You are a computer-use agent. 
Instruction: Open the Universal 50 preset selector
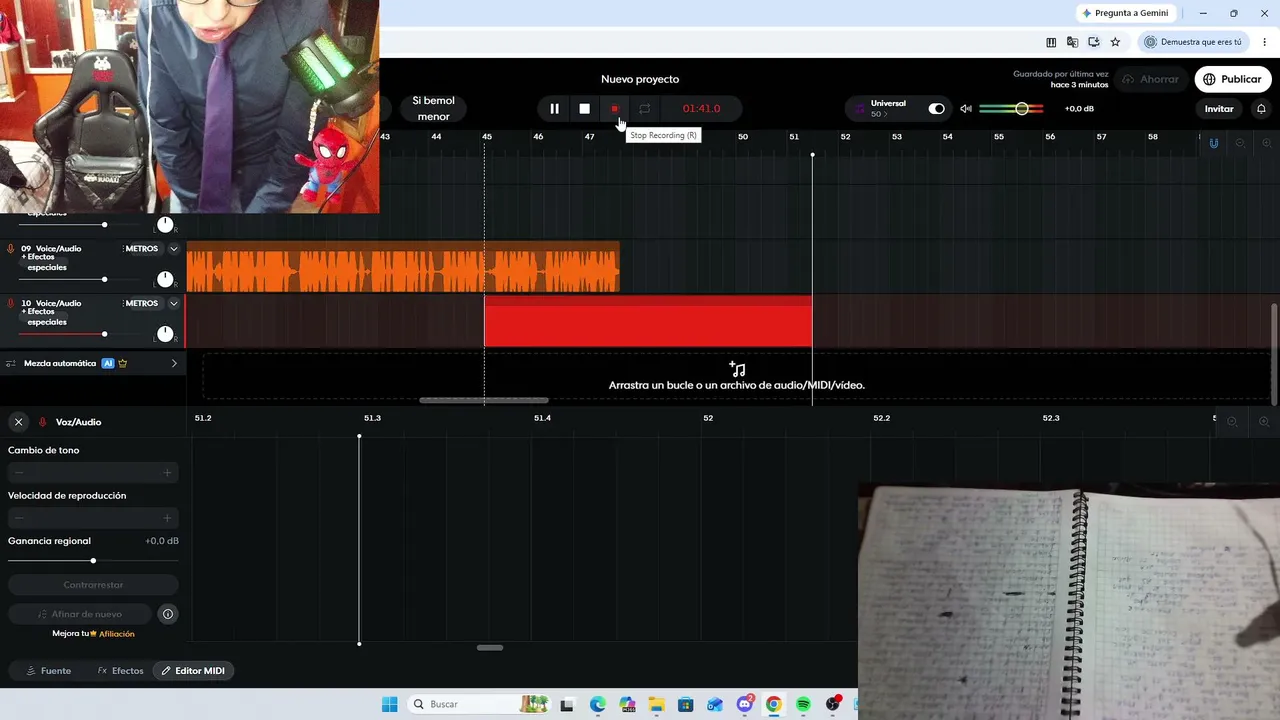coord(886,109)
